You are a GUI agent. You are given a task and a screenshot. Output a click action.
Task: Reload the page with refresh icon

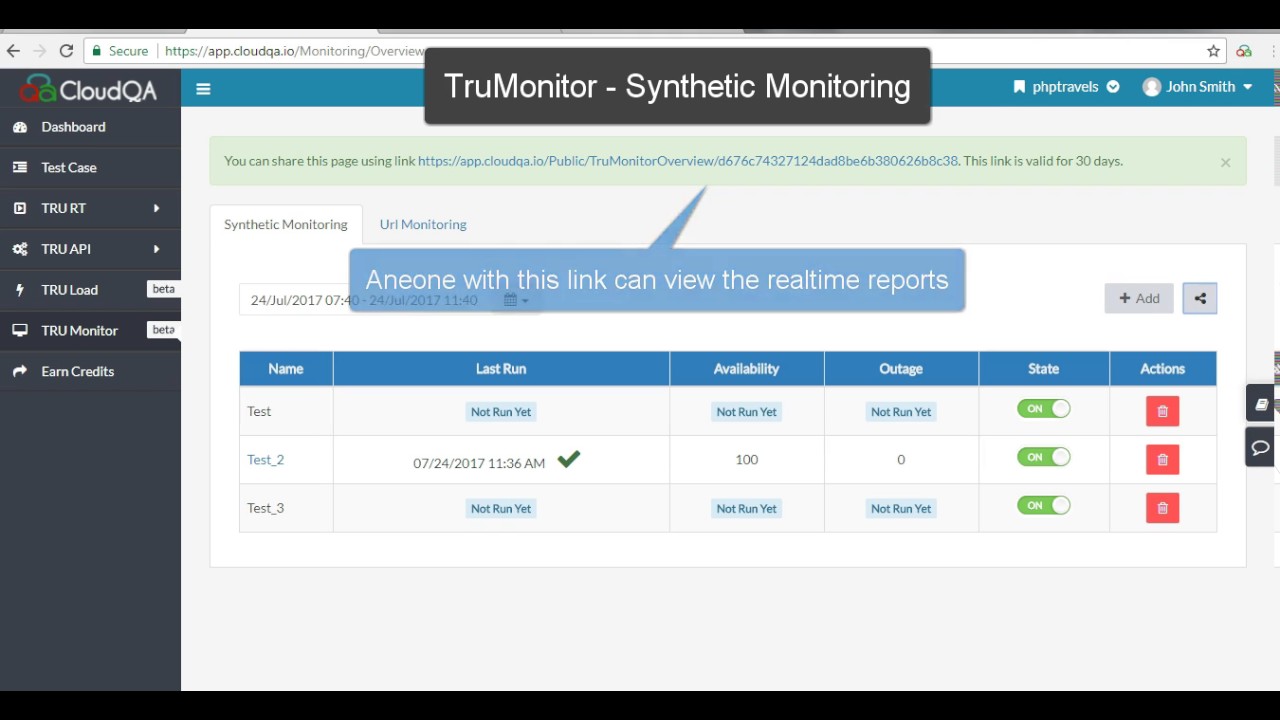[x=66, y=51]
